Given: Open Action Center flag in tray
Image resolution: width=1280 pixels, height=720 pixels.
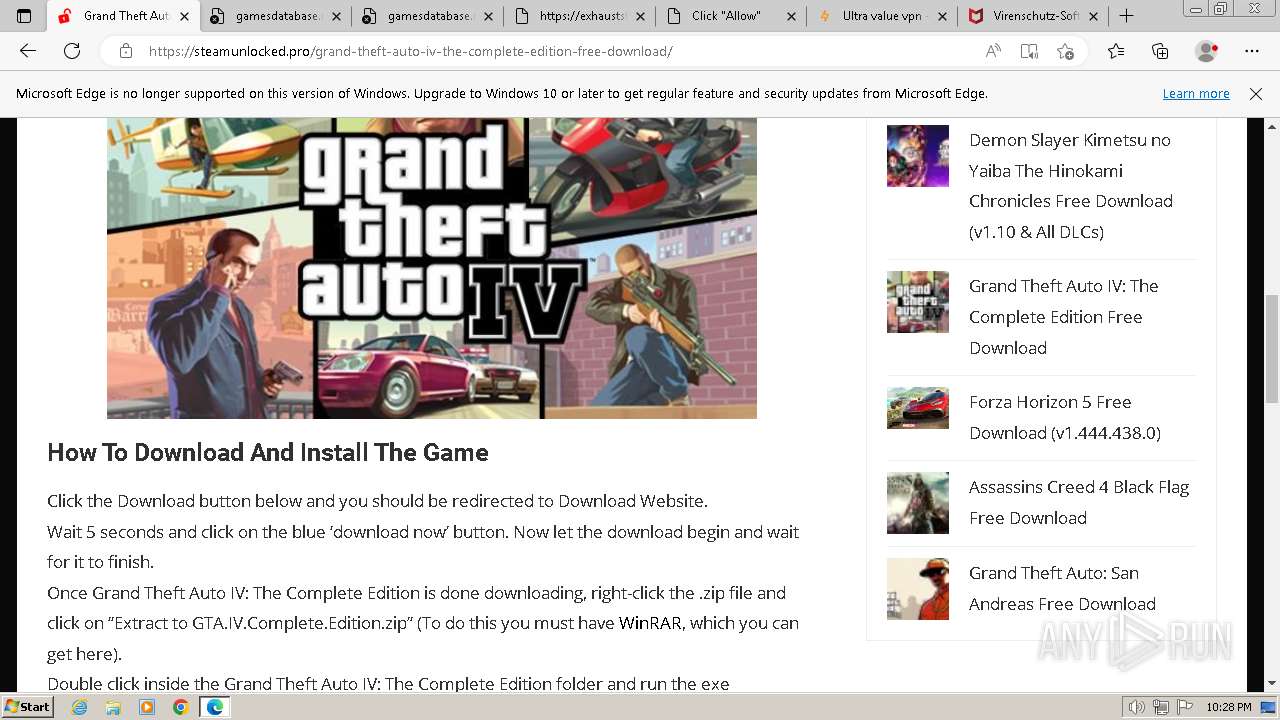Looking at the screenshot, I should pos(1184,707).
